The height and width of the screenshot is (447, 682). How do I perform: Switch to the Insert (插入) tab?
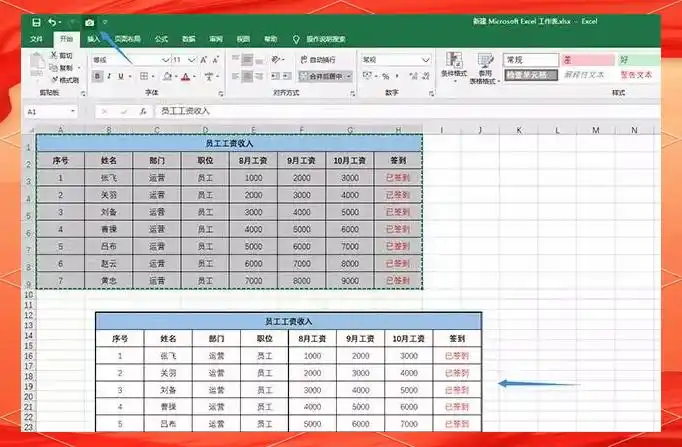tap(94, 39)
